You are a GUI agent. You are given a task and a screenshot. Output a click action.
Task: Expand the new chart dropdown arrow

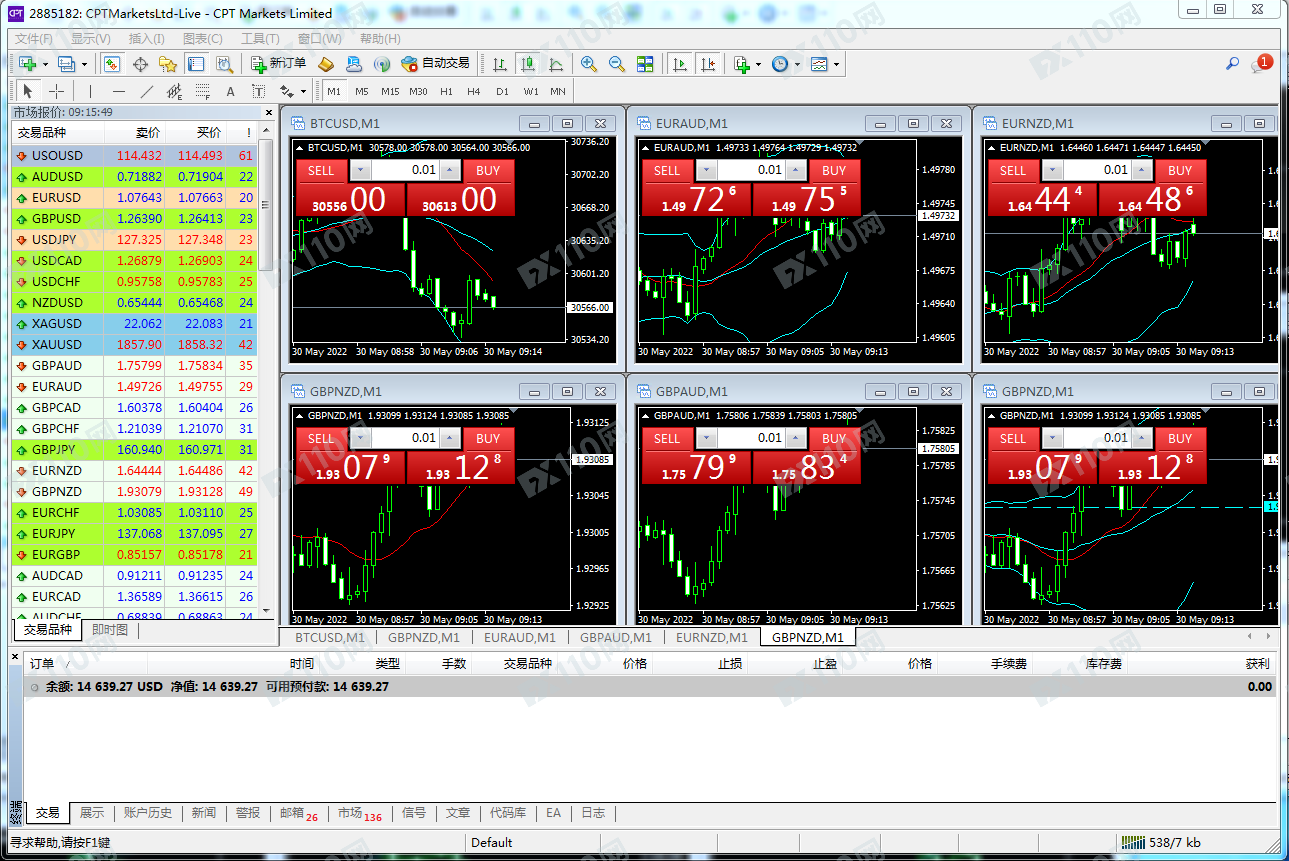pyautogui.click(x=38, y=65)
